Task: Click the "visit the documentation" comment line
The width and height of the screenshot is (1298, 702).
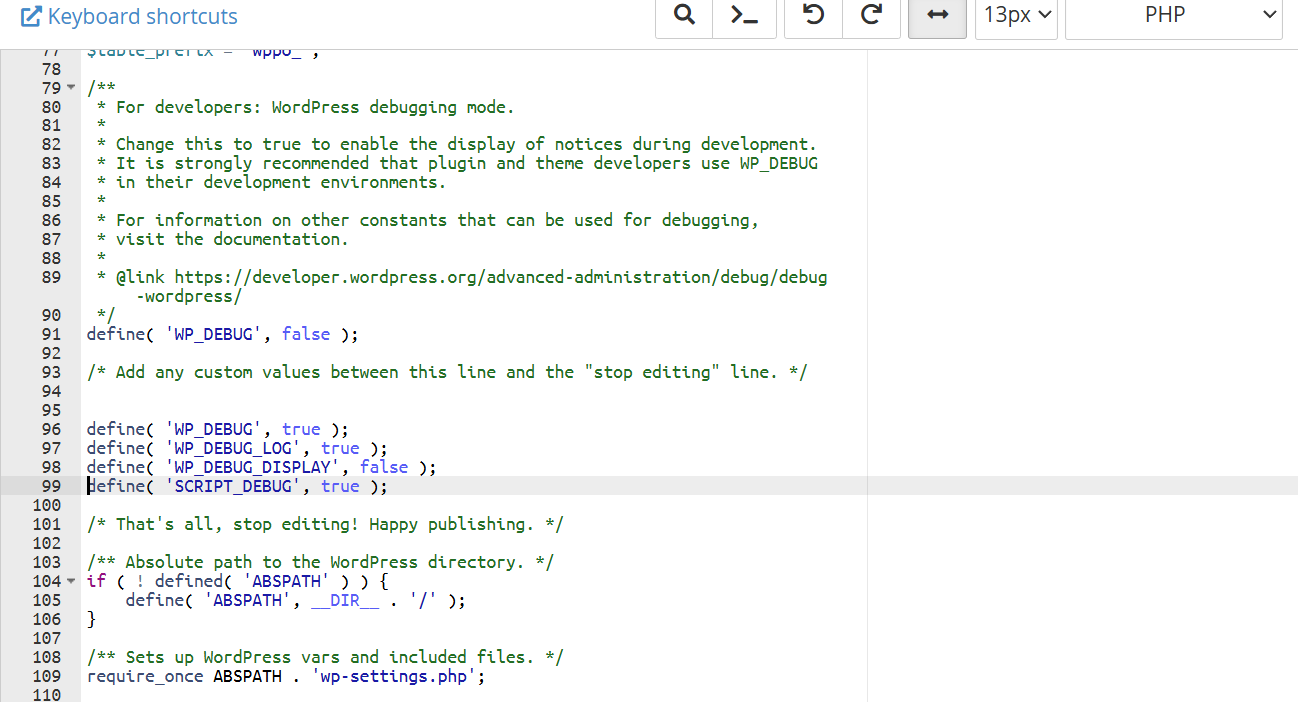Action: (223, 239)
